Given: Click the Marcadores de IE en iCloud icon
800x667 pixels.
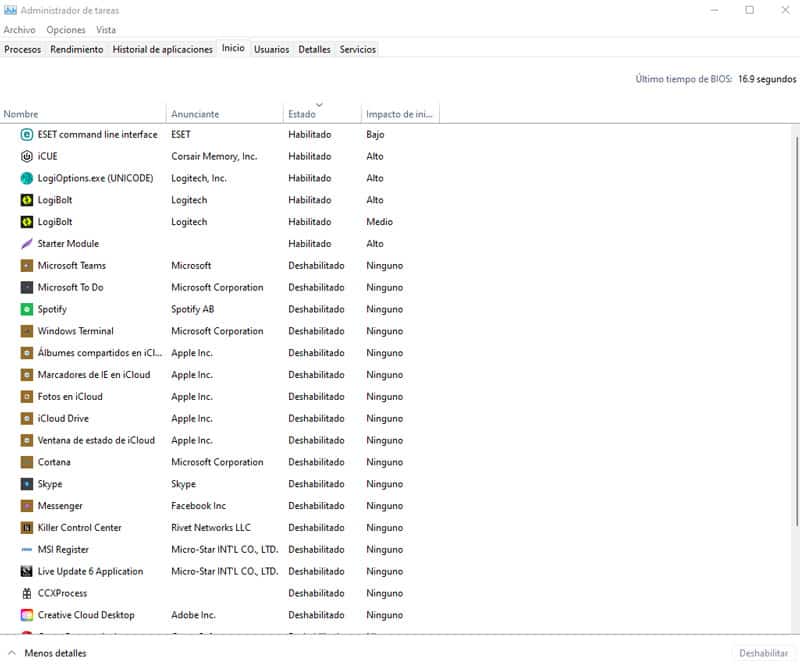Looking at the screenshot, I should [27, 375].
